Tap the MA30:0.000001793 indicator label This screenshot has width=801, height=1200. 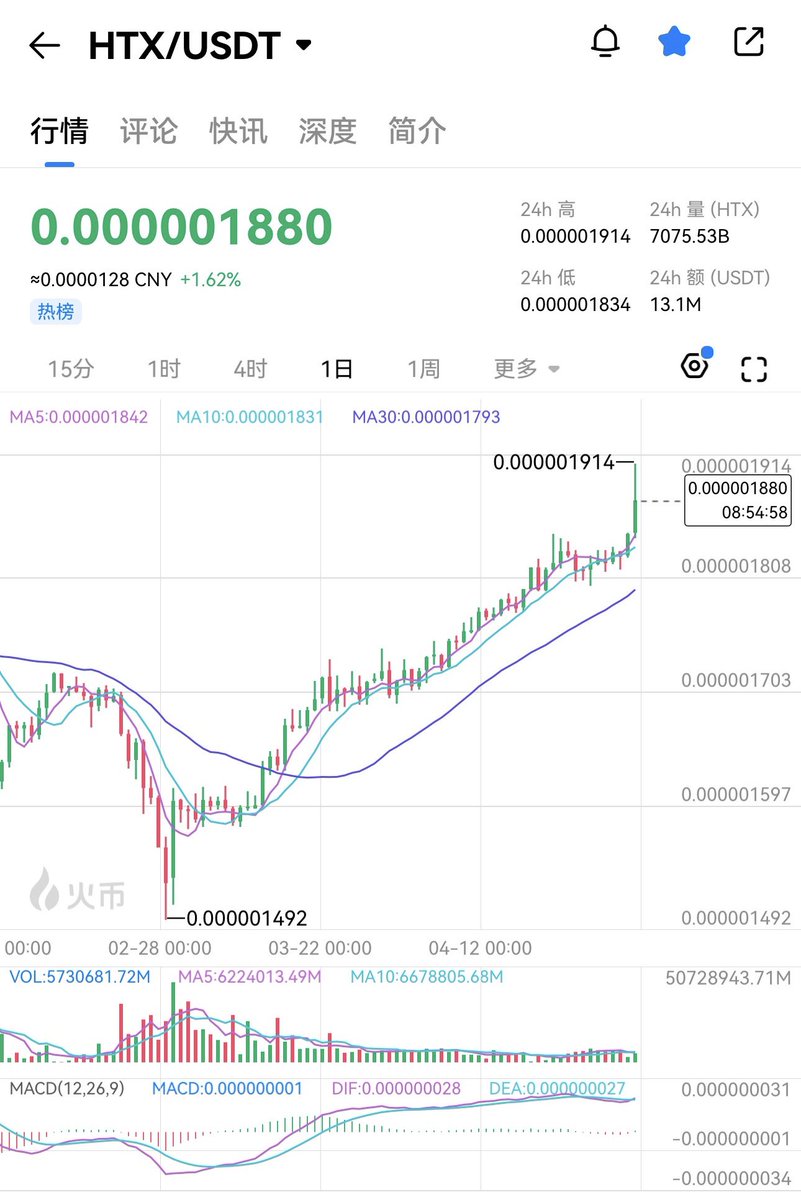coord(426,416)
